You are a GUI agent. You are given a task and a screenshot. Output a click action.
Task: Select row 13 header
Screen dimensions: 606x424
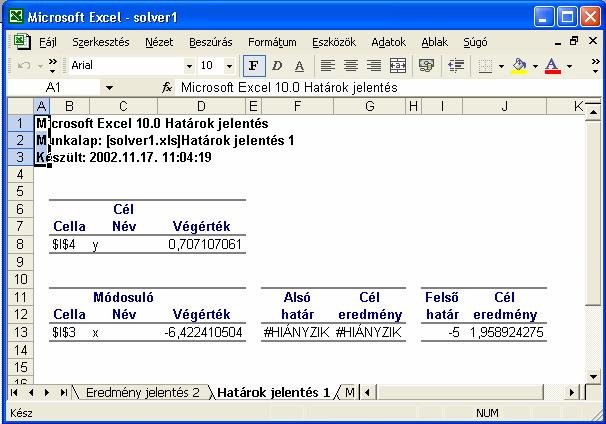pyautogui.click(x=20, y=332)
